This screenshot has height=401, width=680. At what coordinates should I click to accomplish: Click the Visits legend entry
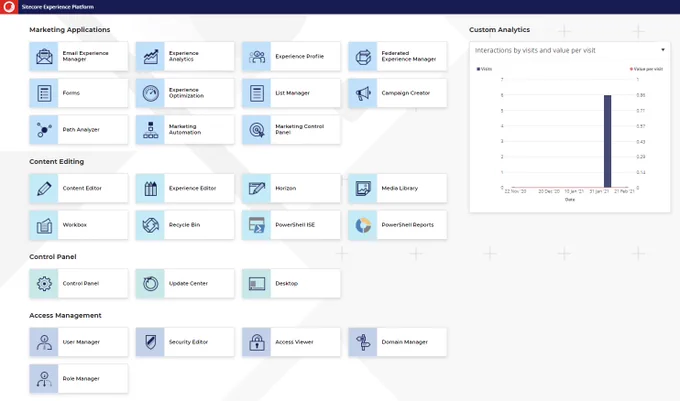(x=484, y=69)
